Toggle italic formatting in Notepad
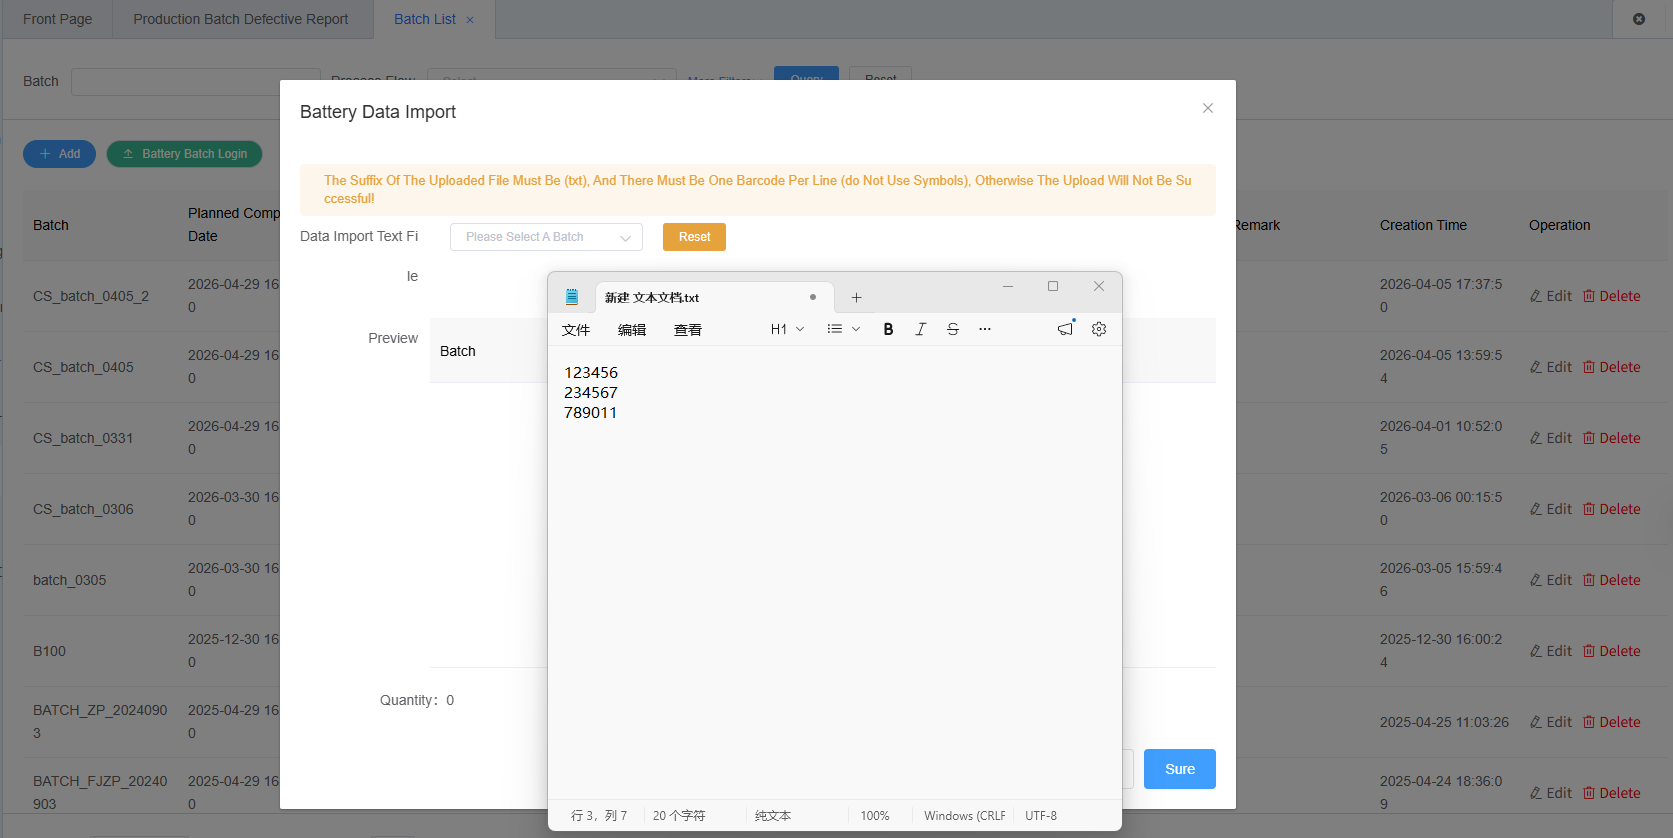 [x=920, y=329]
